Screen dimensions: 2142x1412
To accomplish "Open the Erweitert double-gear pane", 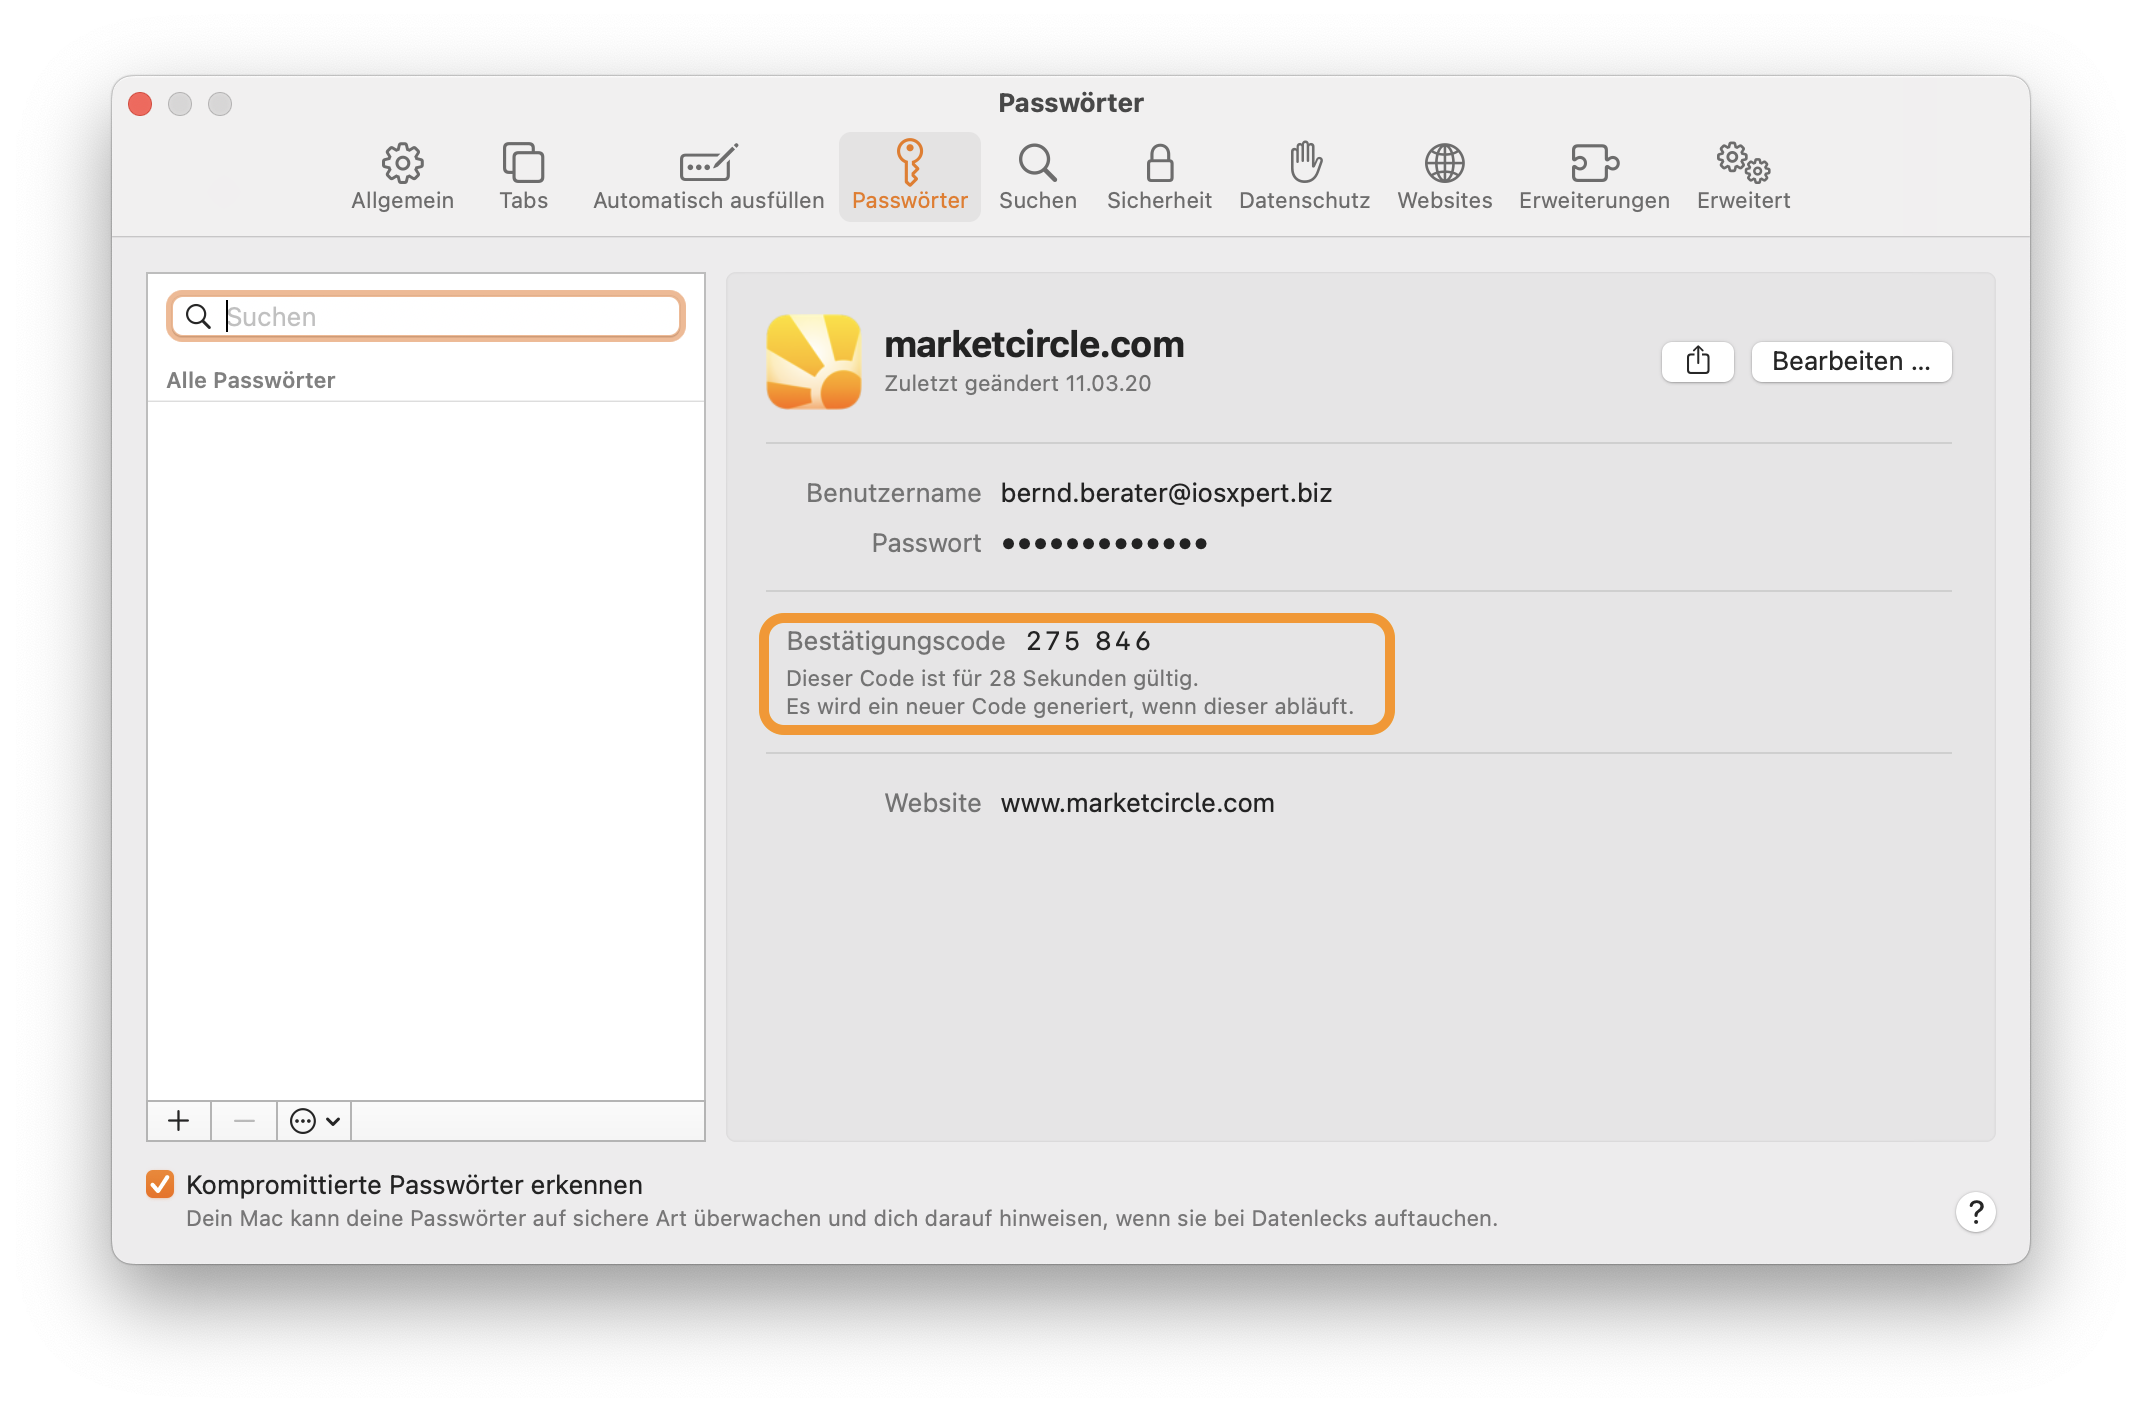I will [x=1743, y=176].
